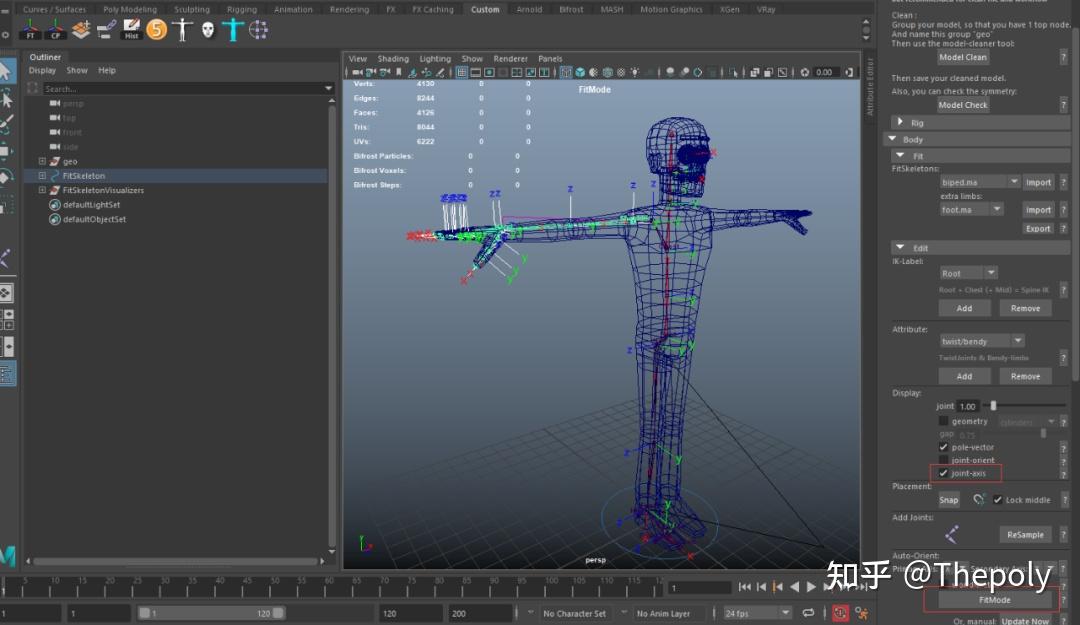
Task: Click the orange Bifrost shelf icon numbered 5
Action: click(156, 30)
